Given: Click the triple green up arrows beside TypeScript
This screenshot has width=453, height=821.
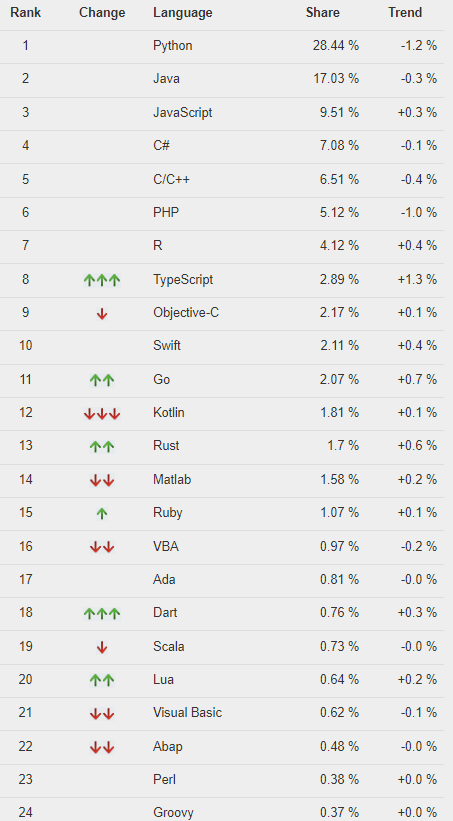Looking at the screenshot, I should 102,280.
